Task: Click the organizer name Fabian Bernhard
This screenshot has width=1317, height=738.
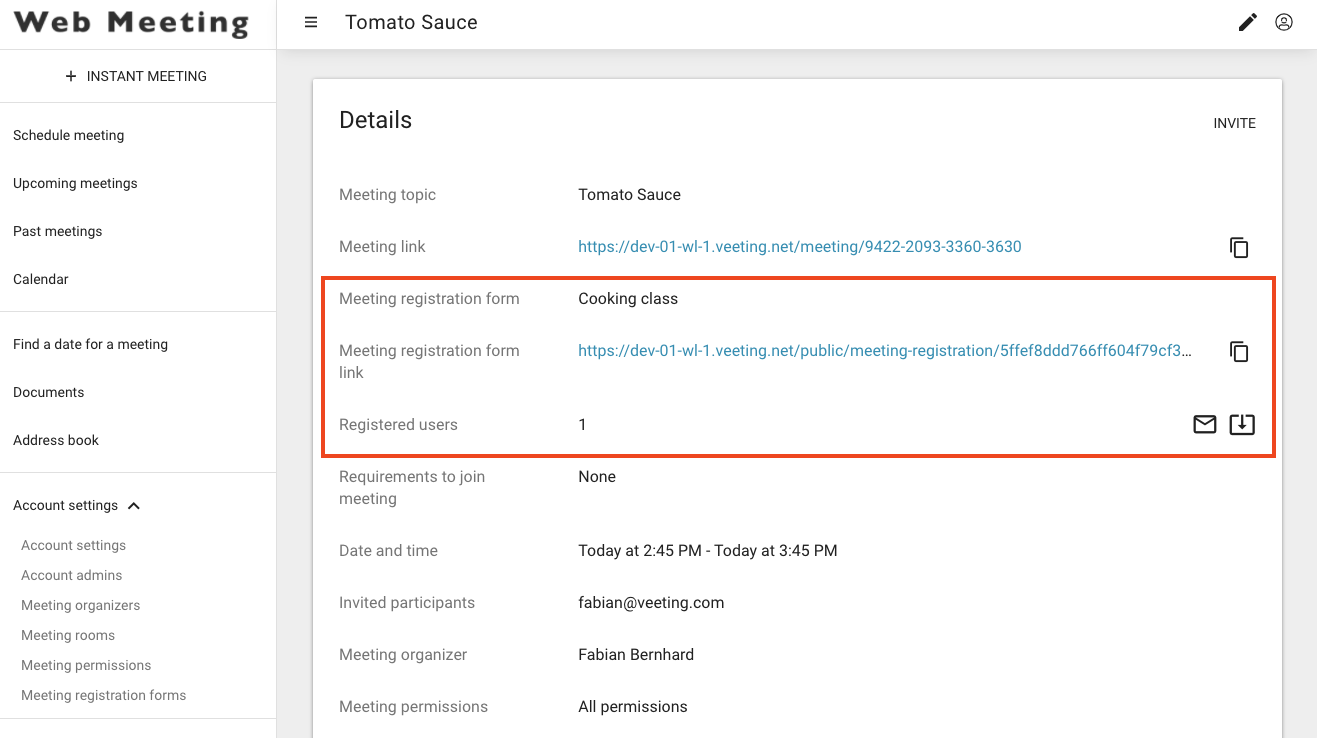Action: click(x=636, y=655)
